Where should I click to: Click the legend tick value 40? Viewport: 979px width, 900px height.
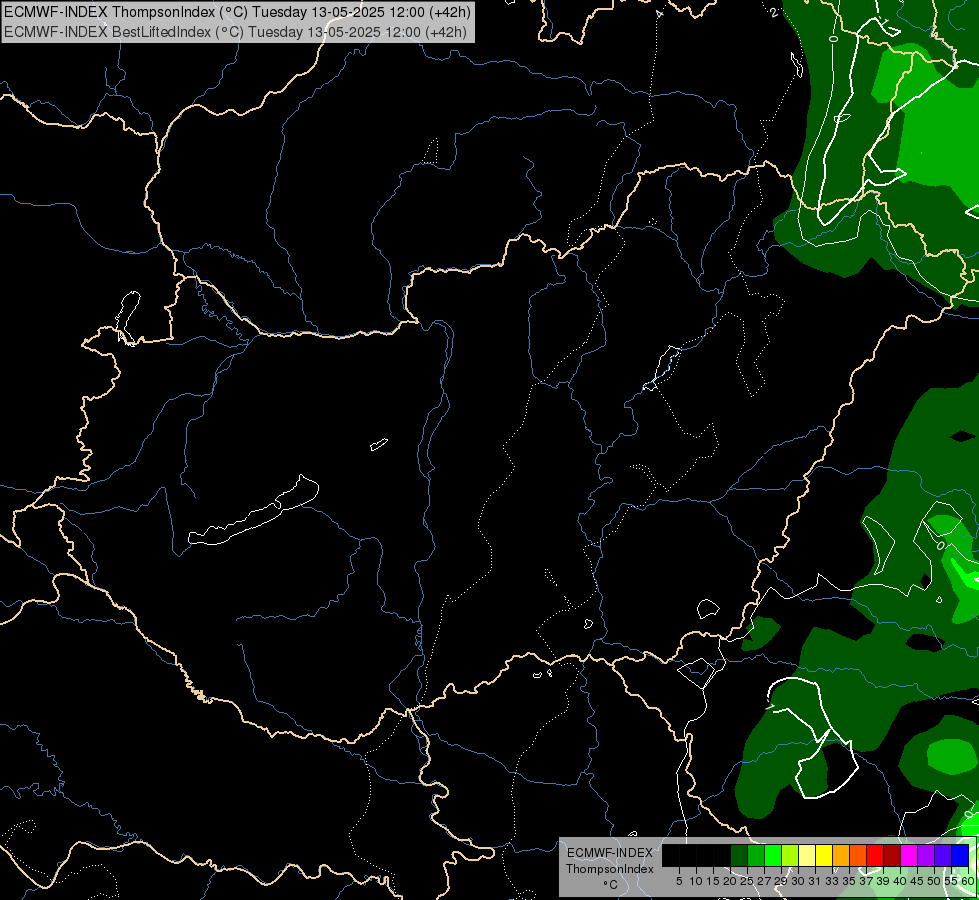point(900,881)
